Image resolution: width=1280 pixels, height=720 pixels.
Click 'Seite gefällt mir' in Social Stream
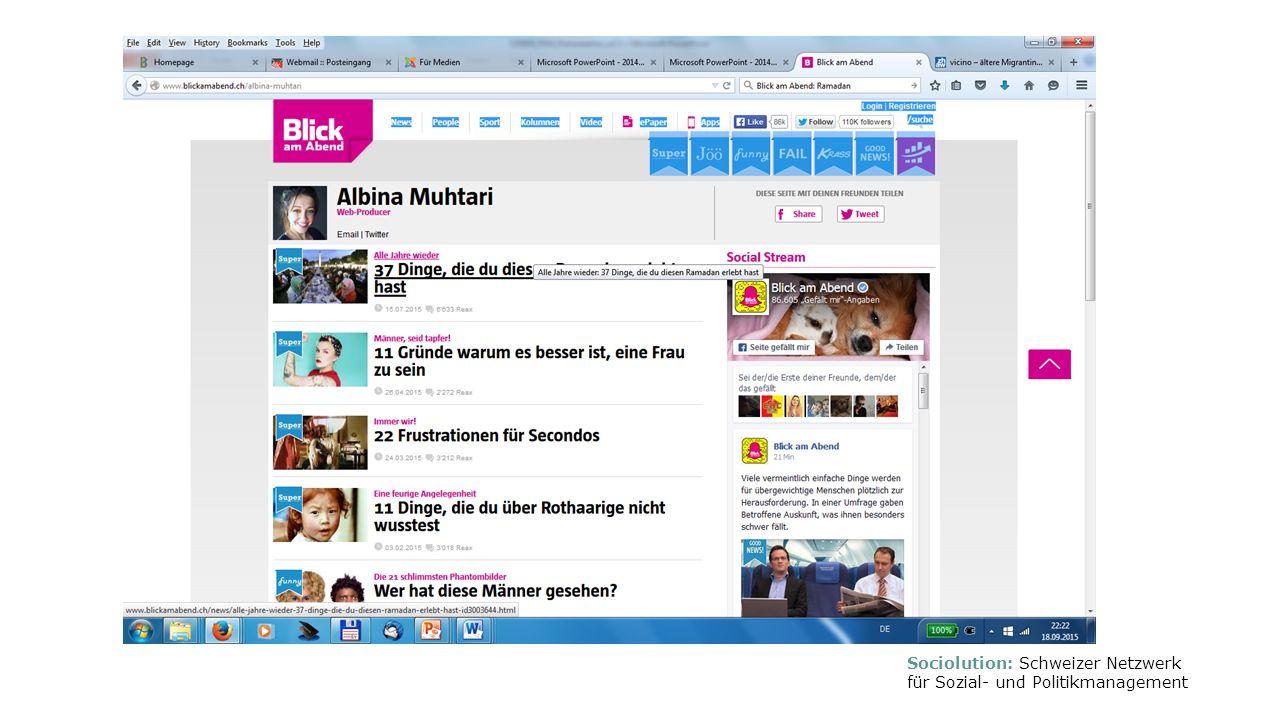click(x=773, y=347)
